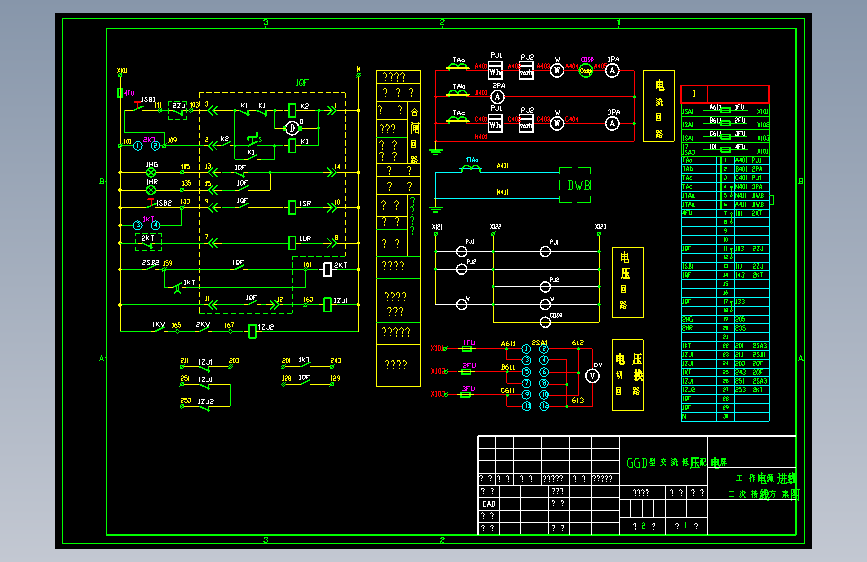Select the DWB dashed device box
867x562 pixels.
click(575, 185)
